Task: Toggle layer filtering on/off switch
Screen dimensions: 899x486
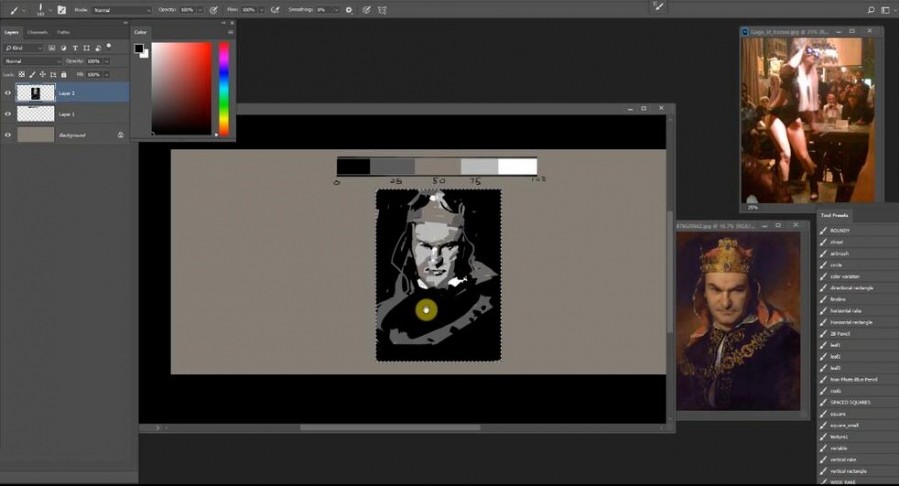Action: click(109, 46)
